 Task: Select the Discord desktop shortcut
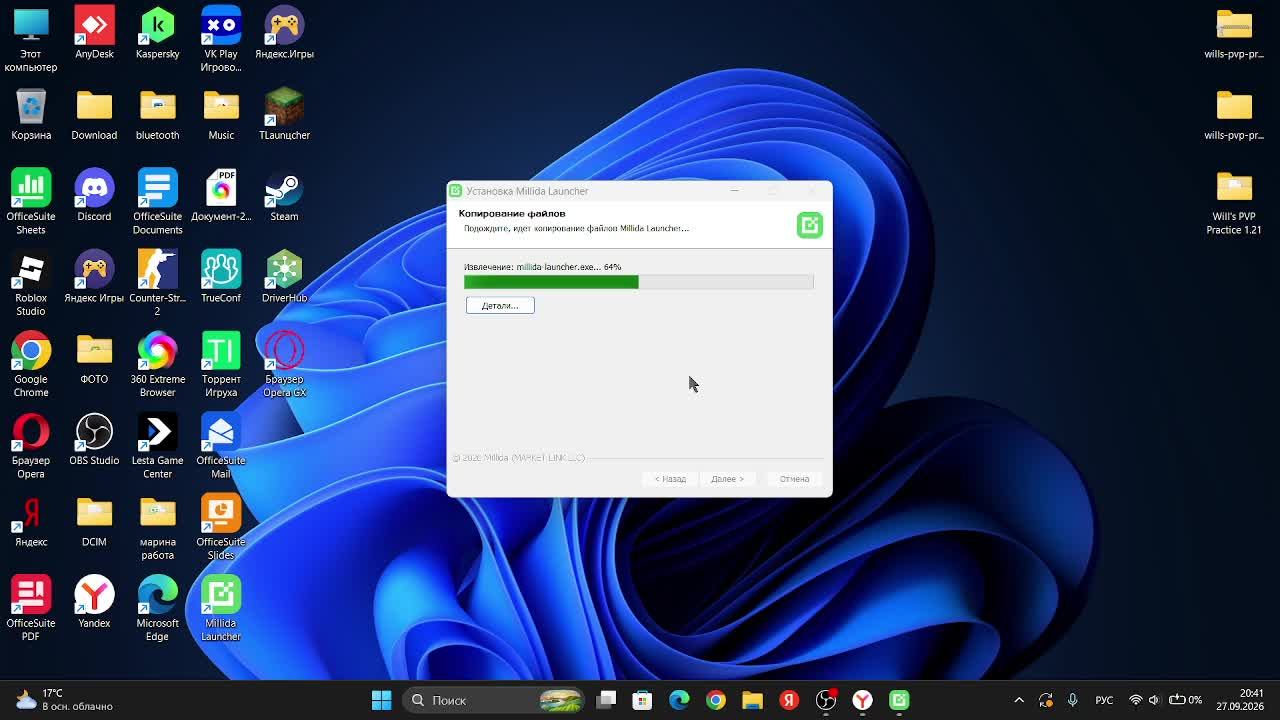pyautogui.click(x=94, y=196)
